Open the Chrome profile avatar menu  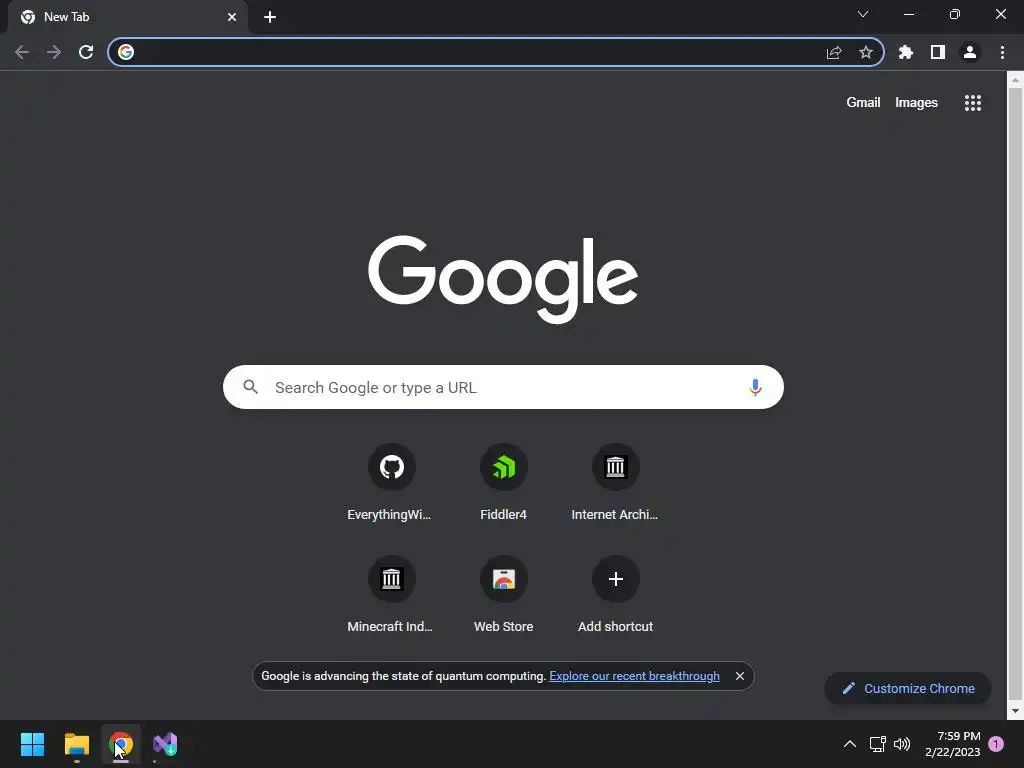(970, 52)
